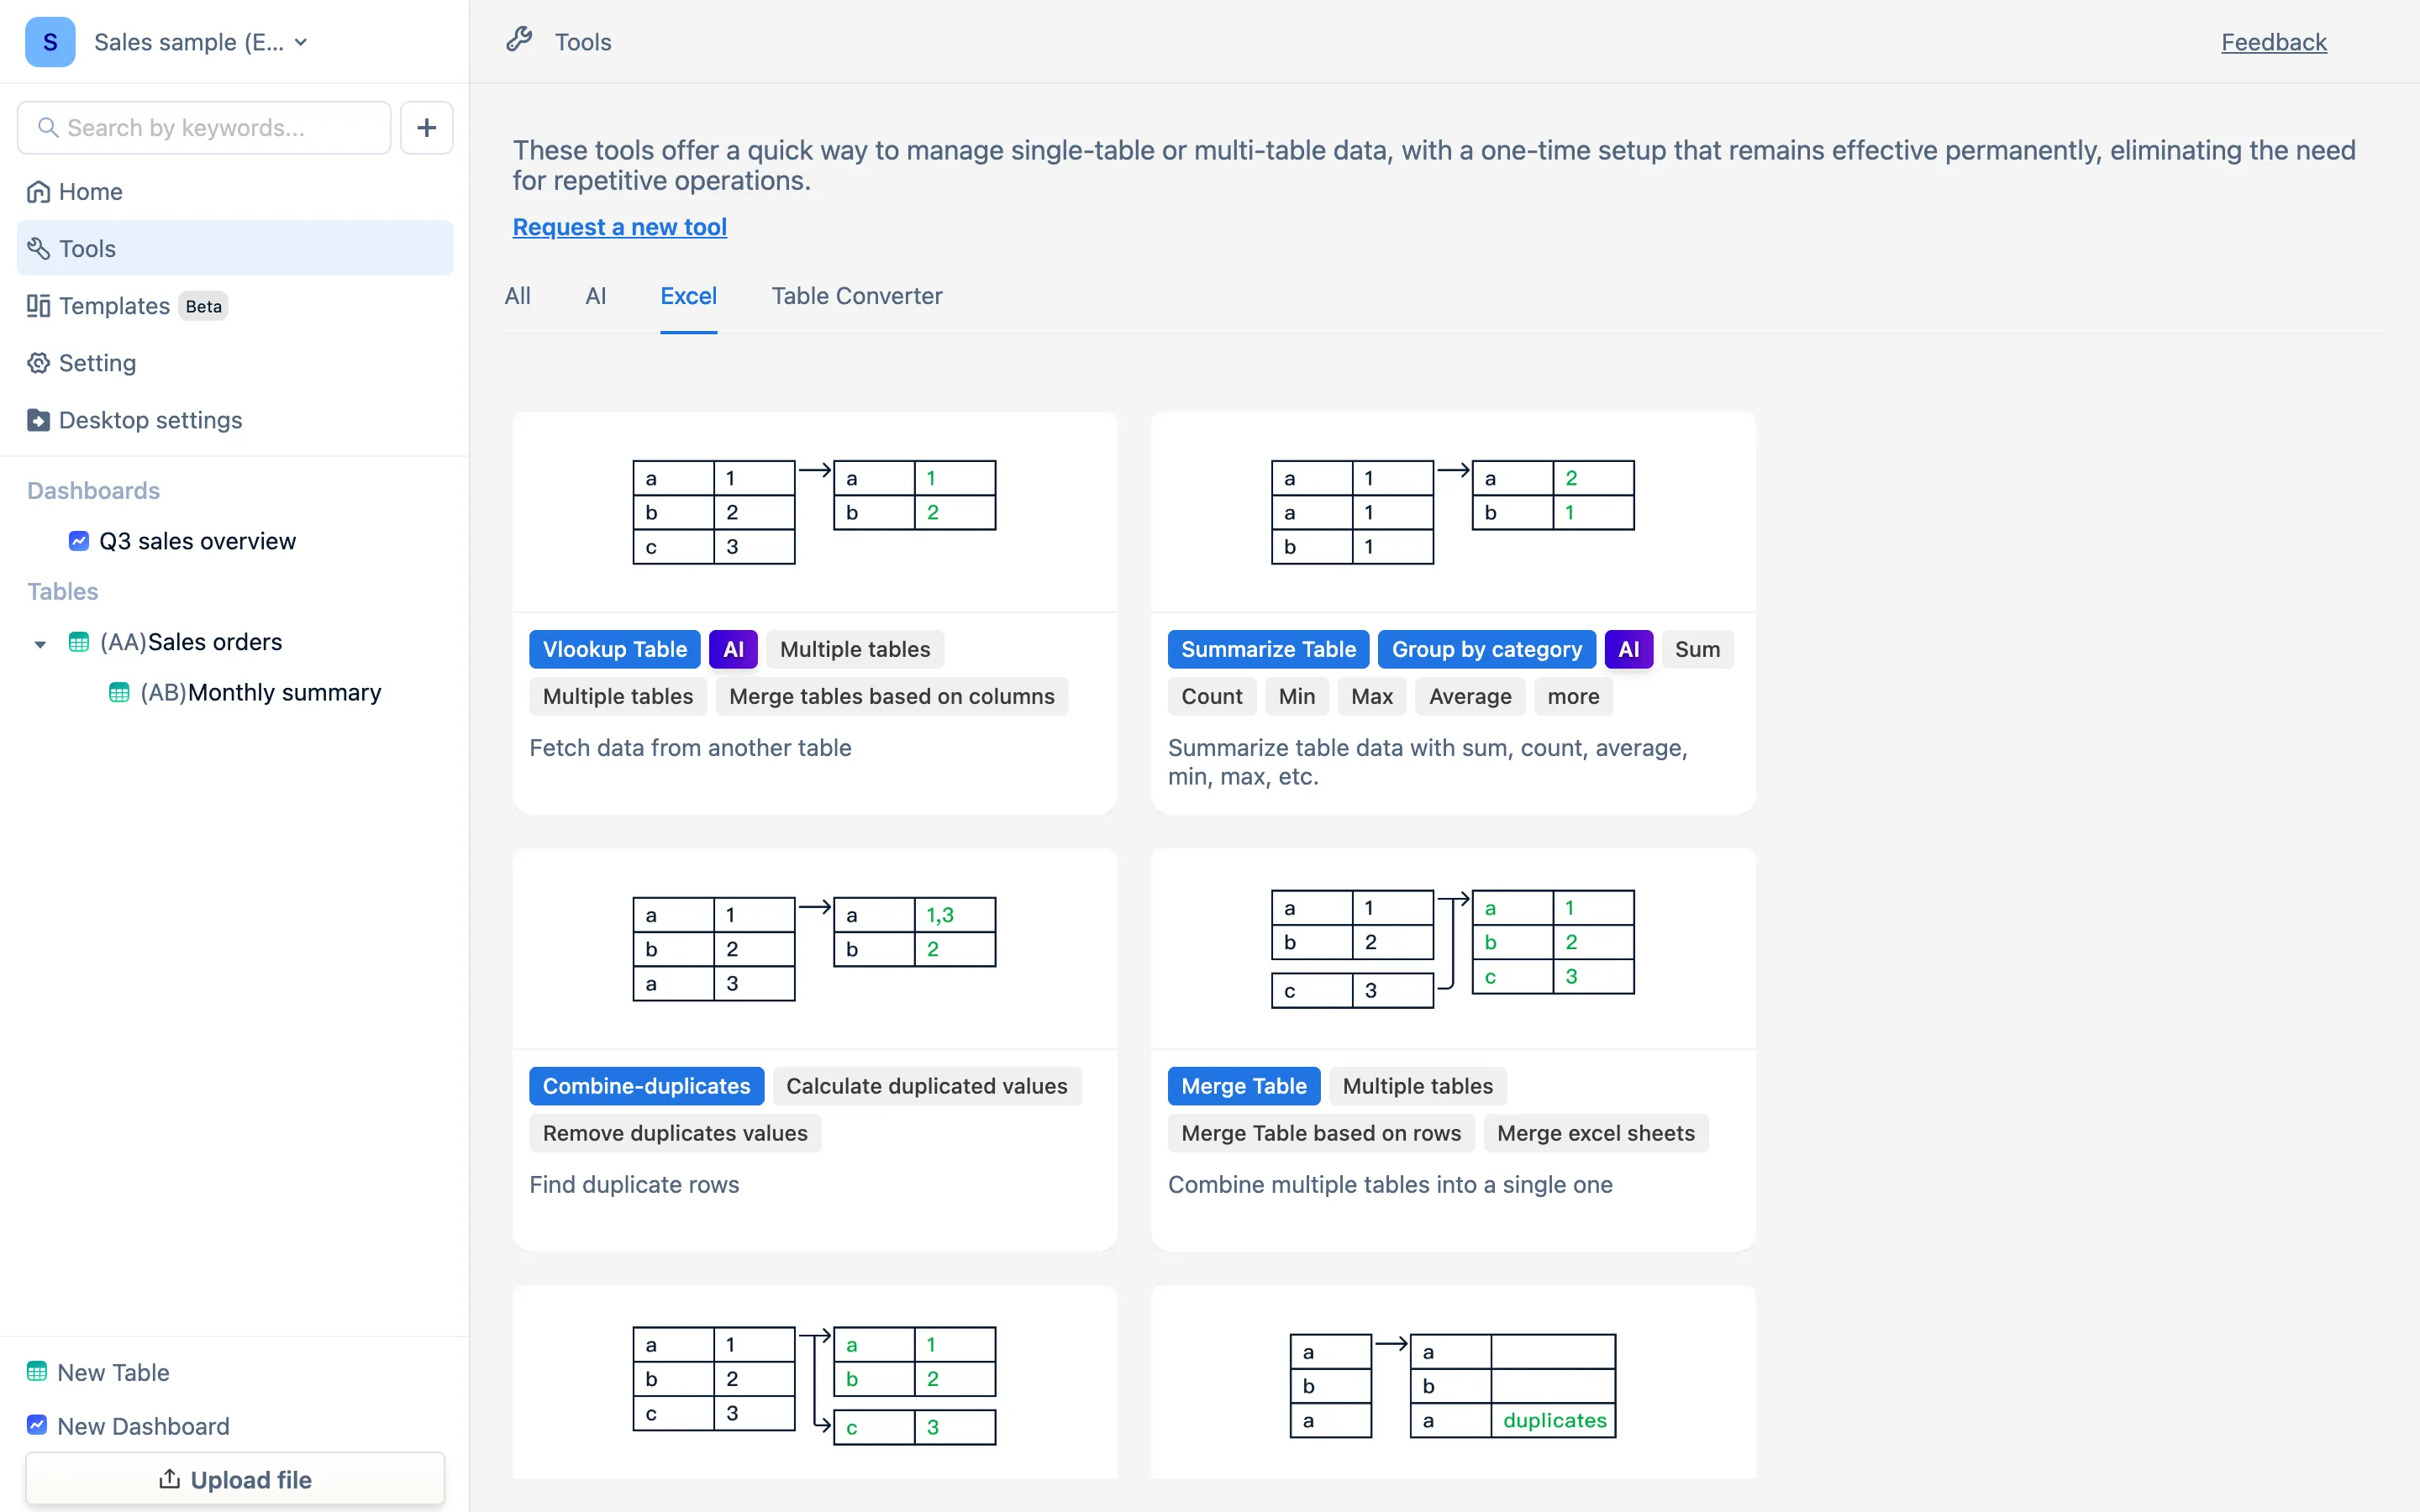
Task: Click the plus icon beside search field
Action: tap(426, 128)
